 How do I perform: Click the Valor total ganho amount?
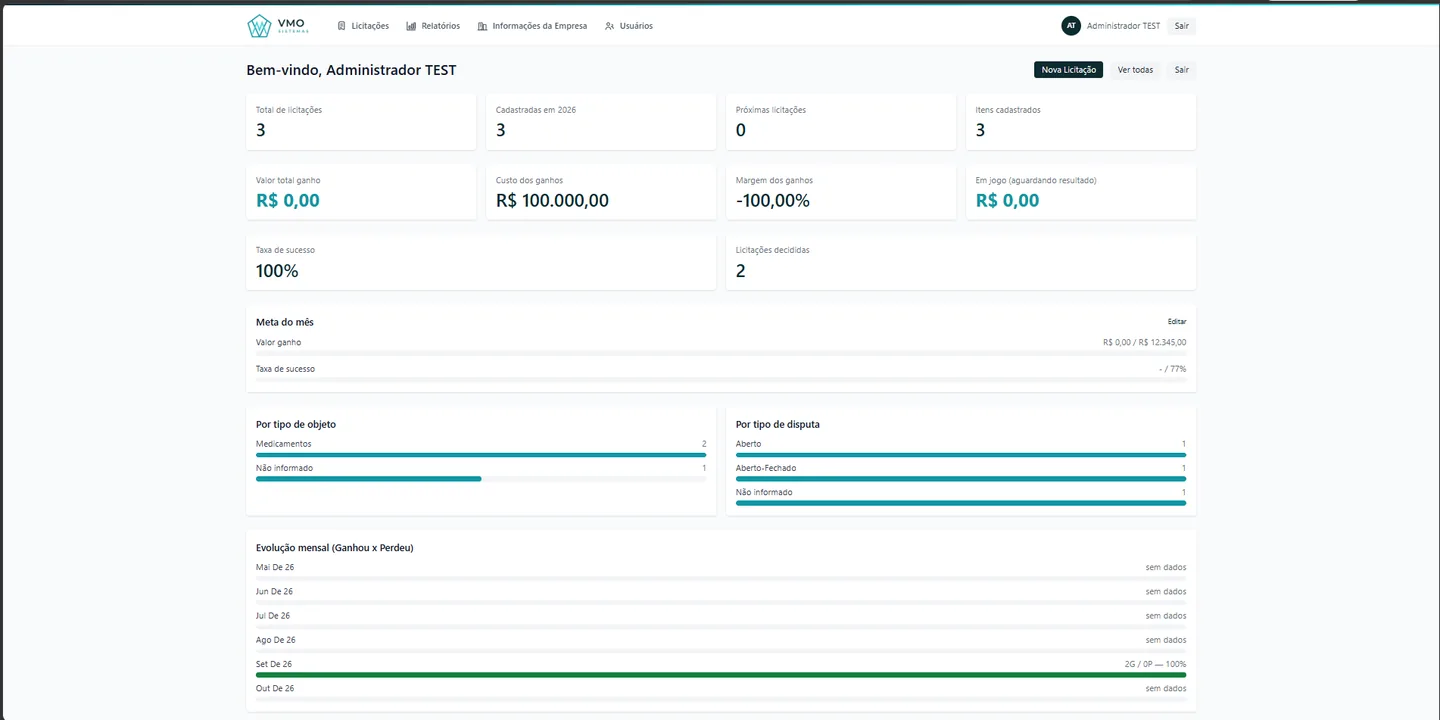pos(288,200)
